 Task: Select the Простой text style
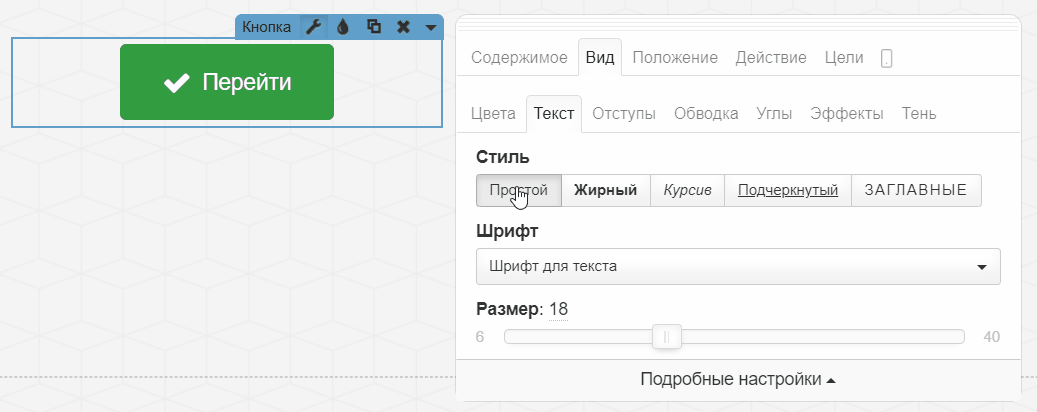[519, 190]
